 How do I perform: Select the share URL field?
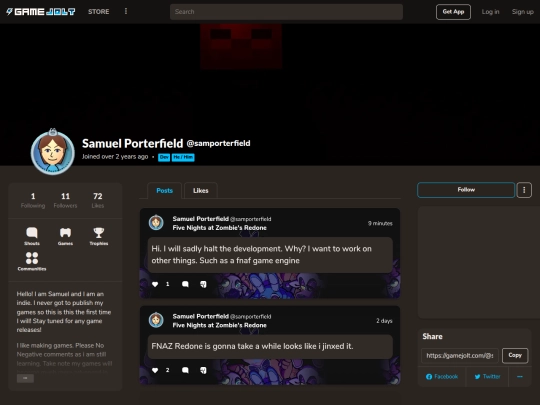(460, 355)
